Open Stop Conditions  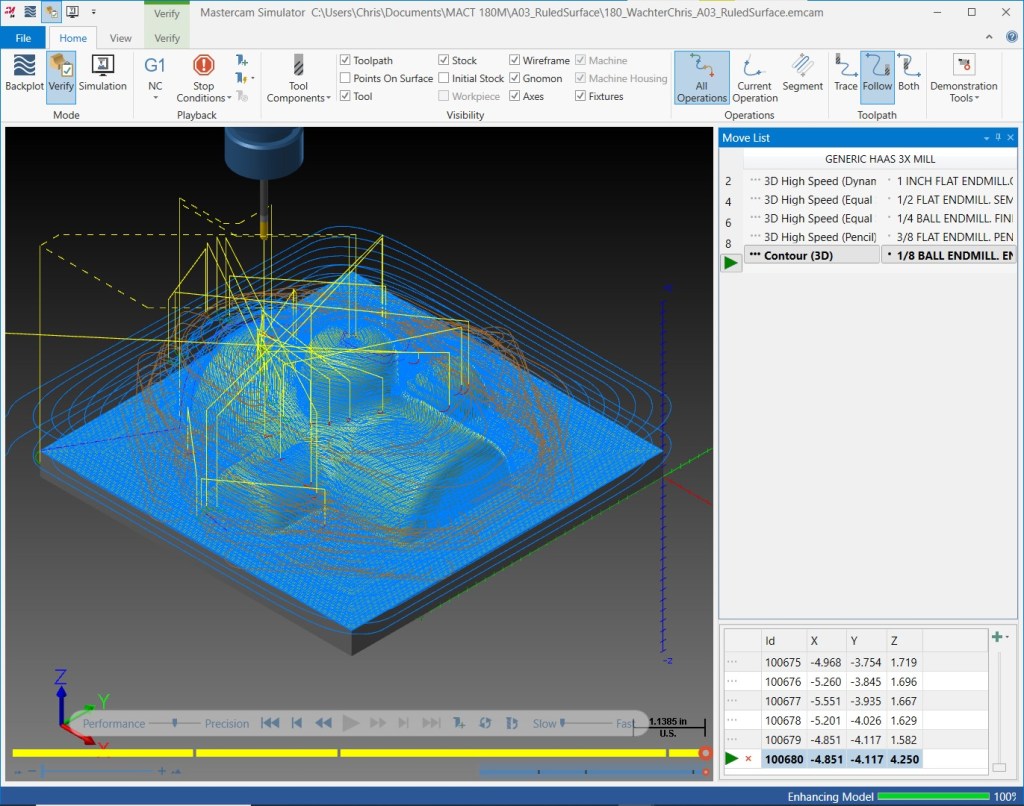pos(204,78)
